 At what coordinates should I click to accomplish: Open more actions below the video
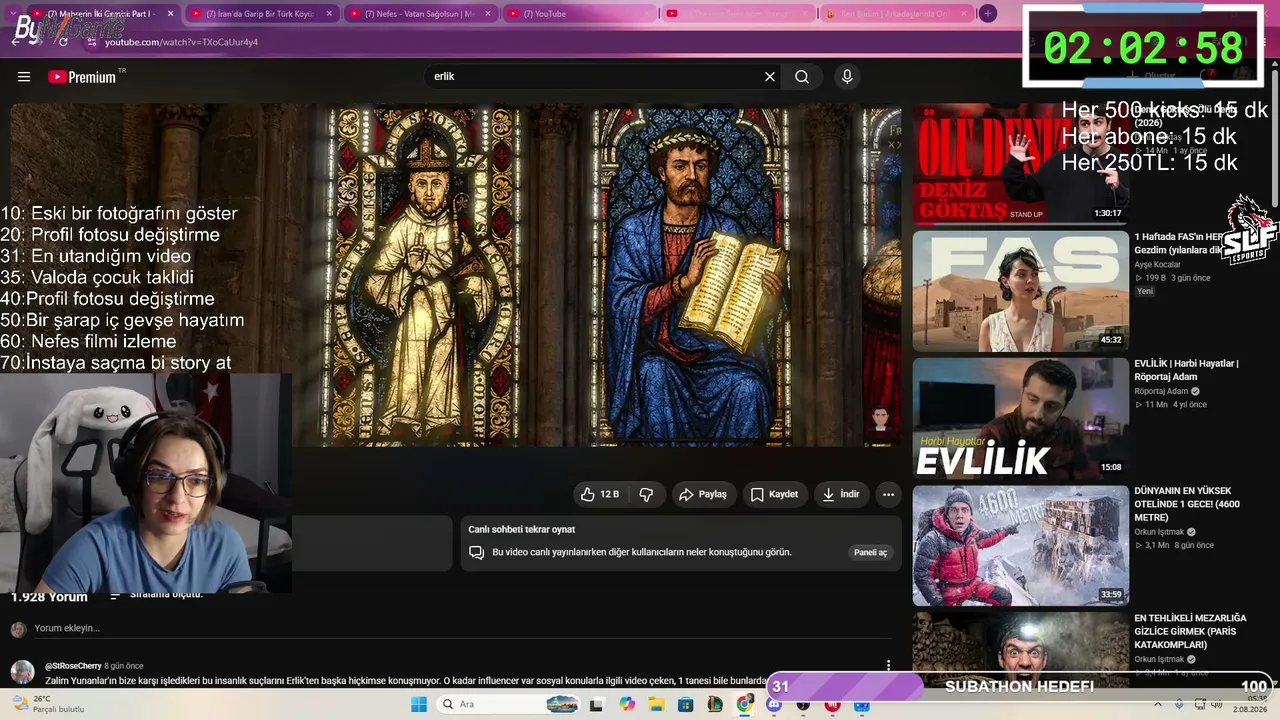point(888,494)
